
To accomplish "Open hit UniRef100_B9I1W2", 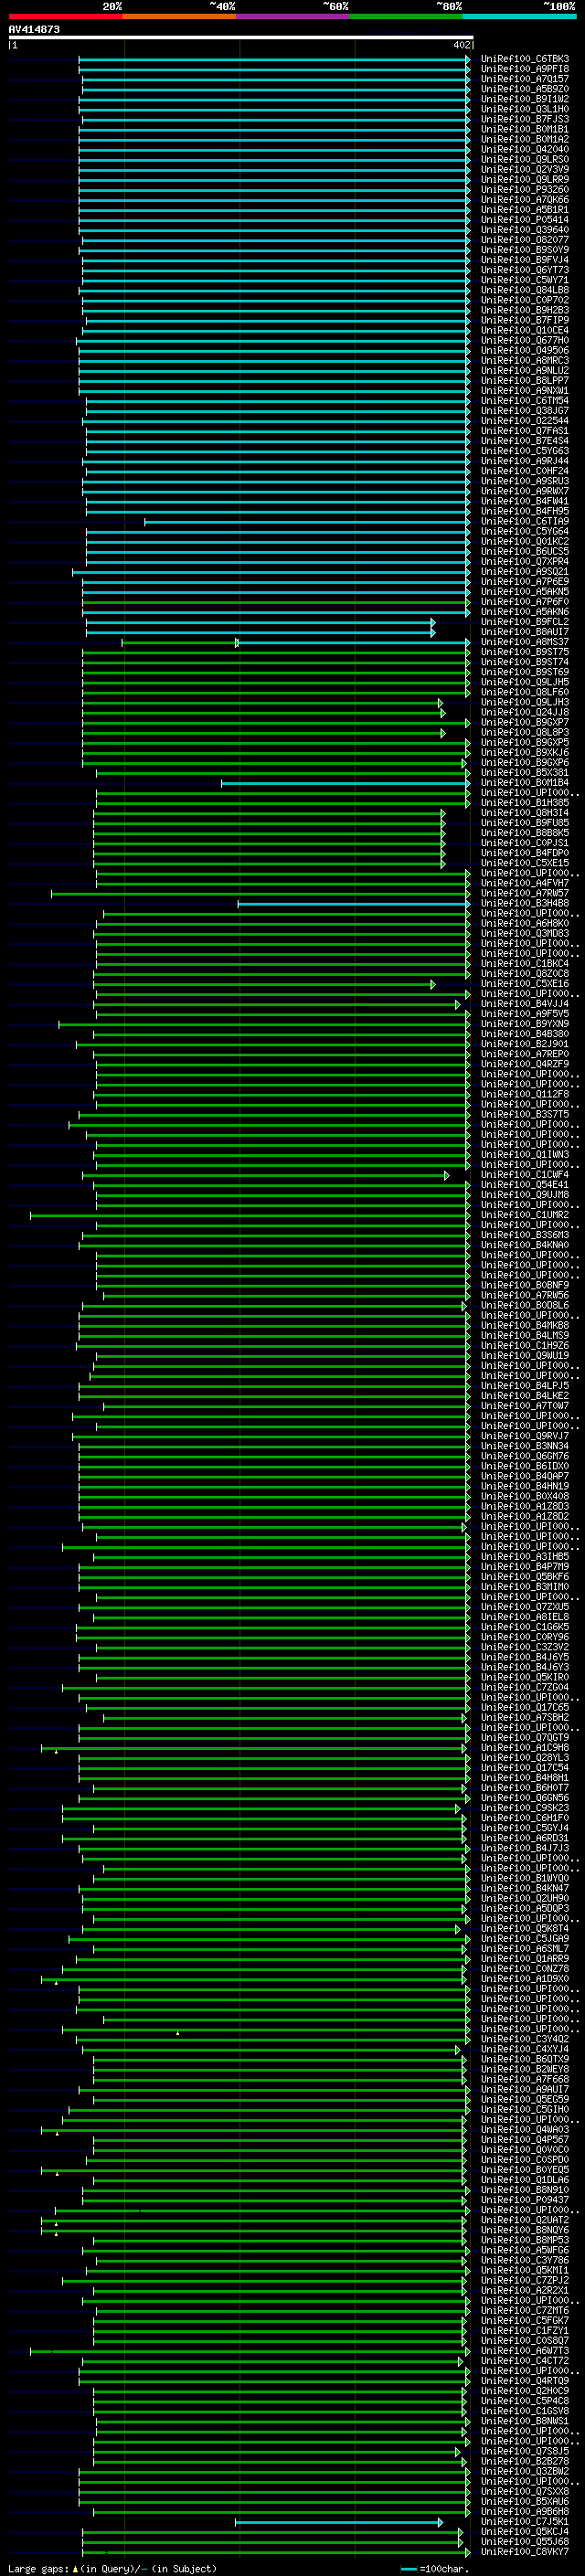I will point(524,99).
